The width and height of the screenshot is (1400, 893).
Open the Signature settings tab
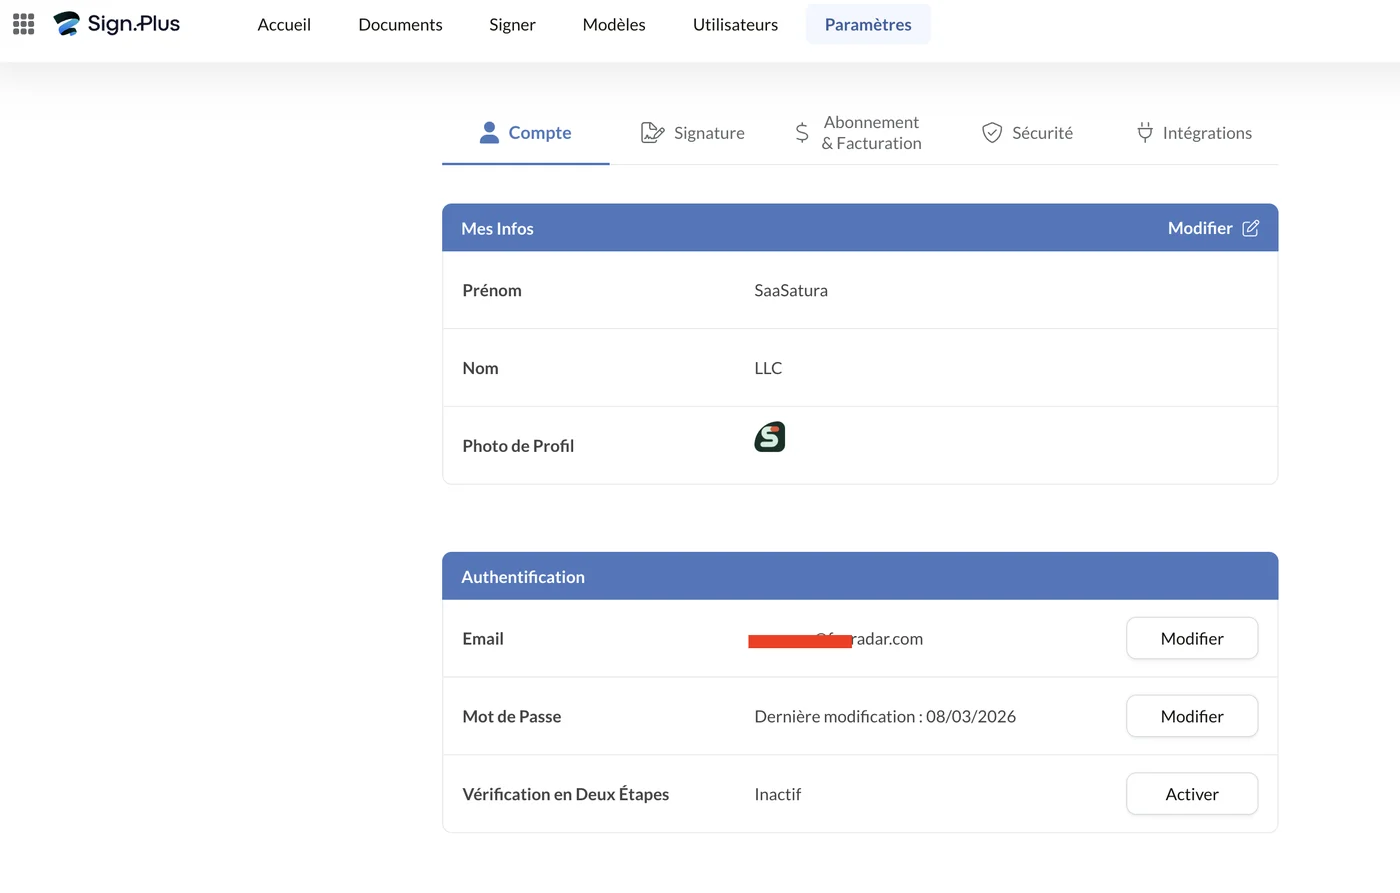[693, 133]
